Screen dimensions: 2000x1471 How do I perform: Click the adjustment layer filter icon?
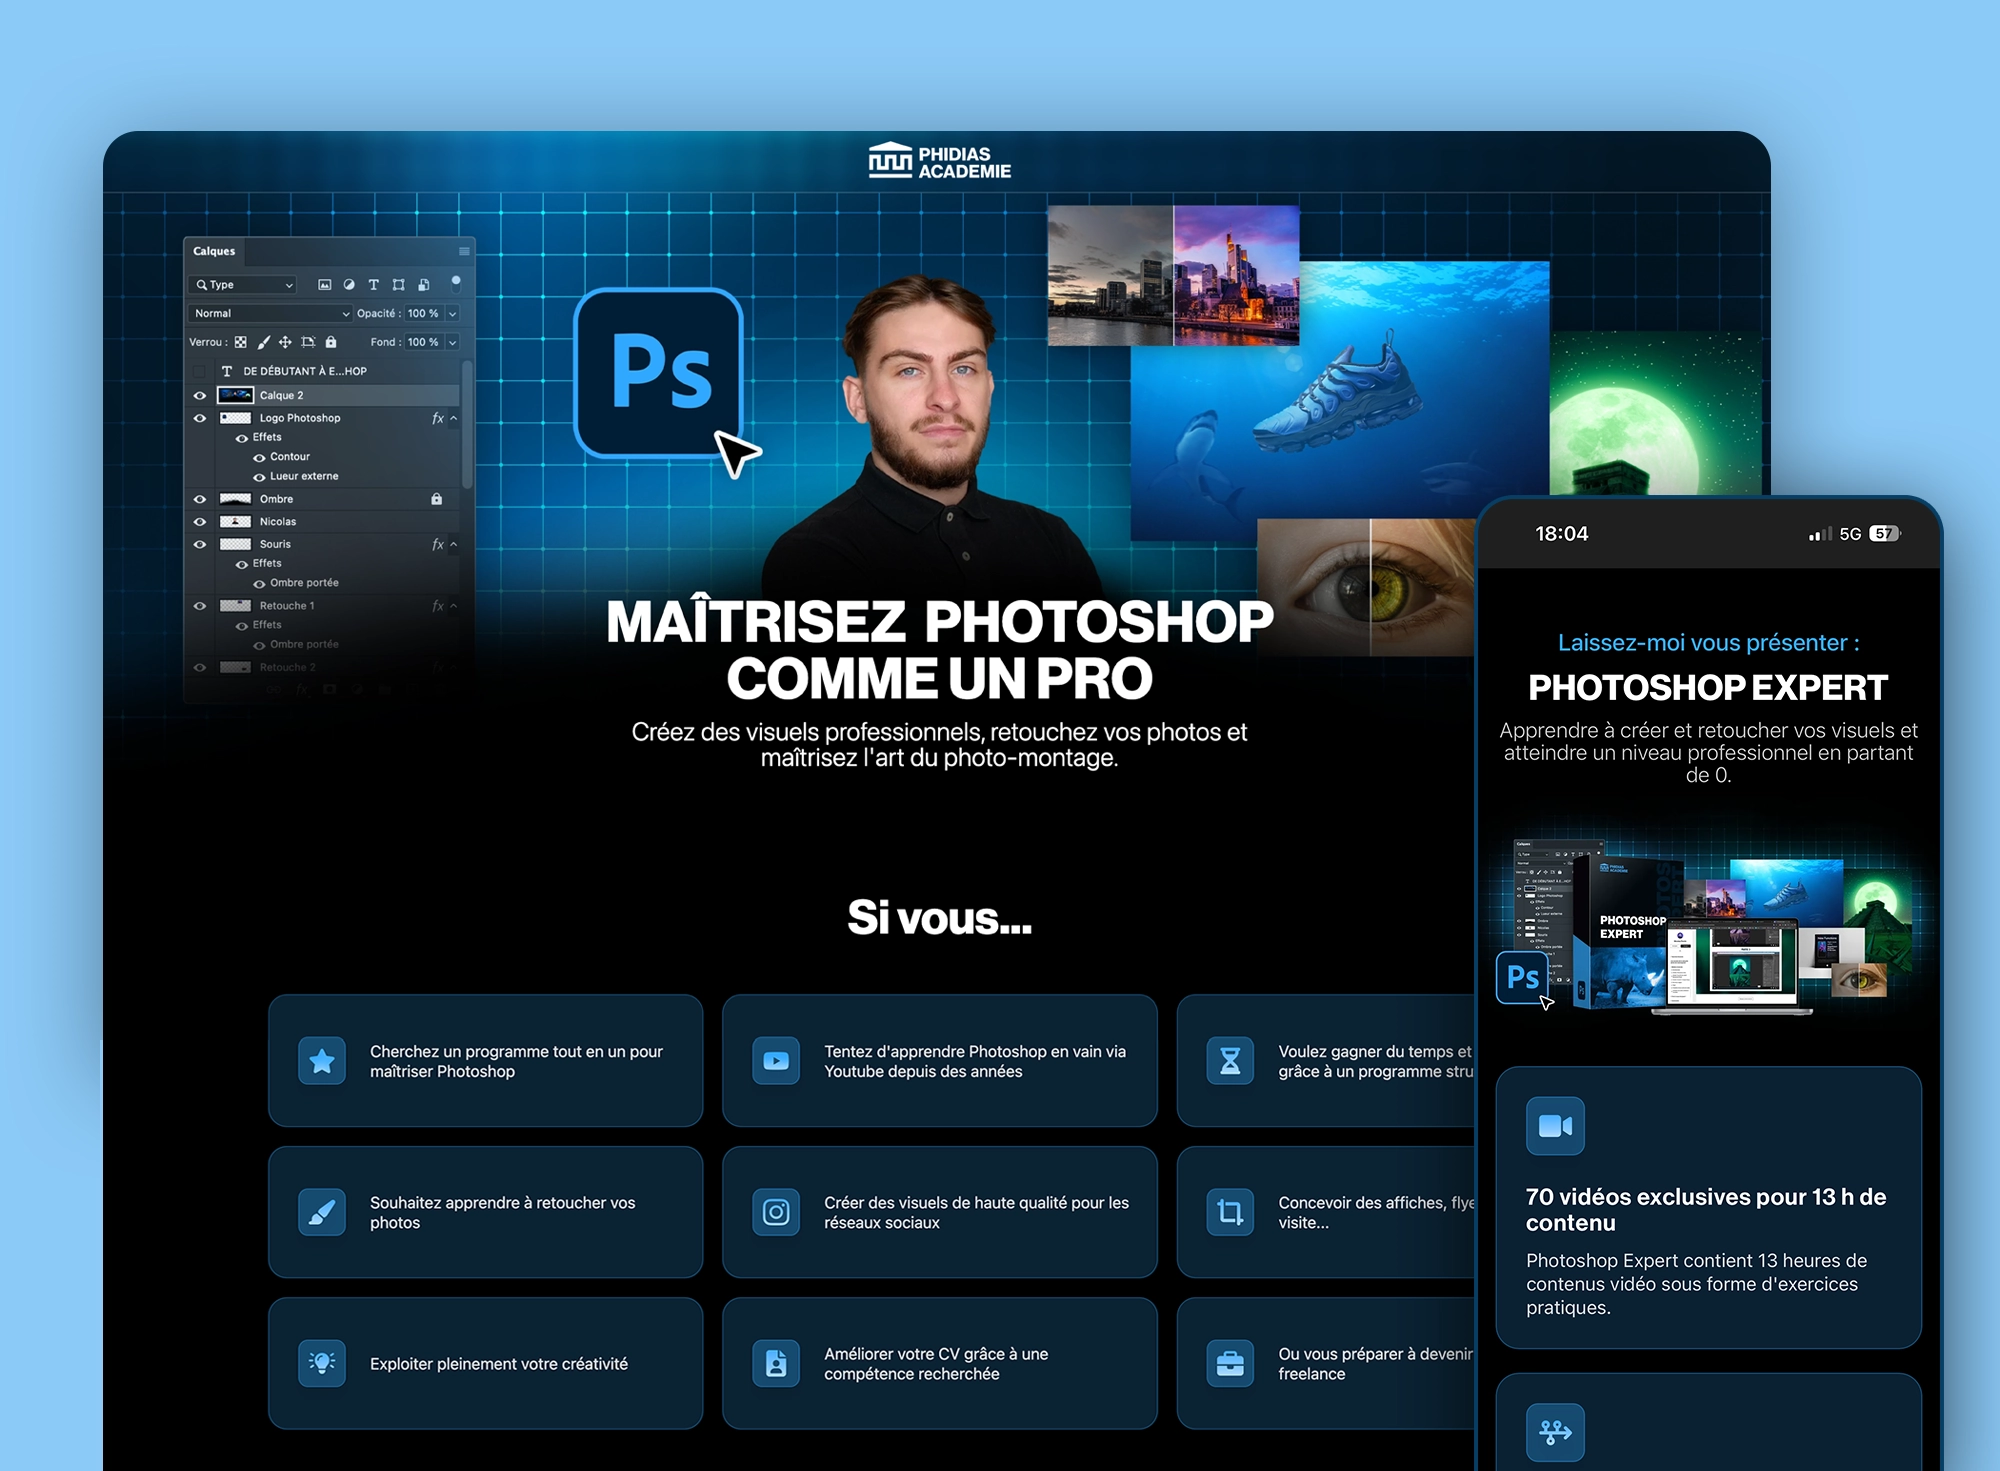coord(349,285)
